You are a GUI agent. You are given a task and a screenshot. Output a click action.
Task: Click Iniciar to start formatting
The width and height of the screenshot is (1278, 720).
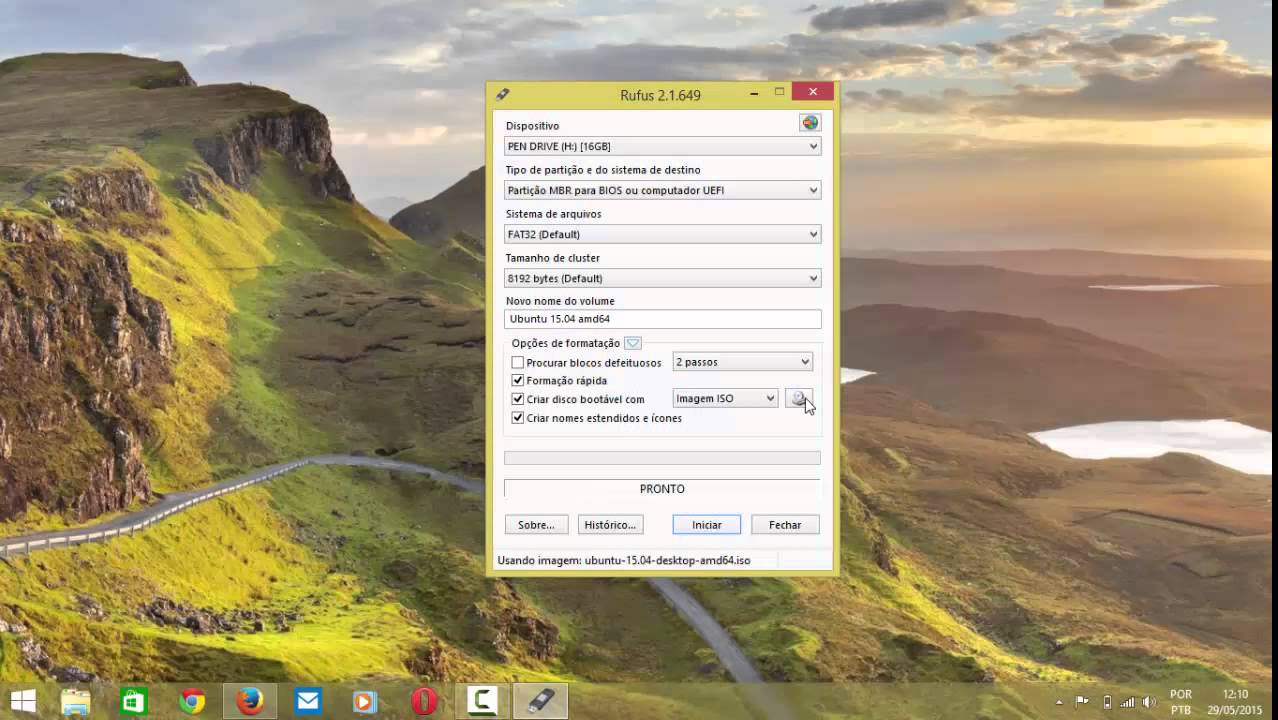(x=706, y=525)
